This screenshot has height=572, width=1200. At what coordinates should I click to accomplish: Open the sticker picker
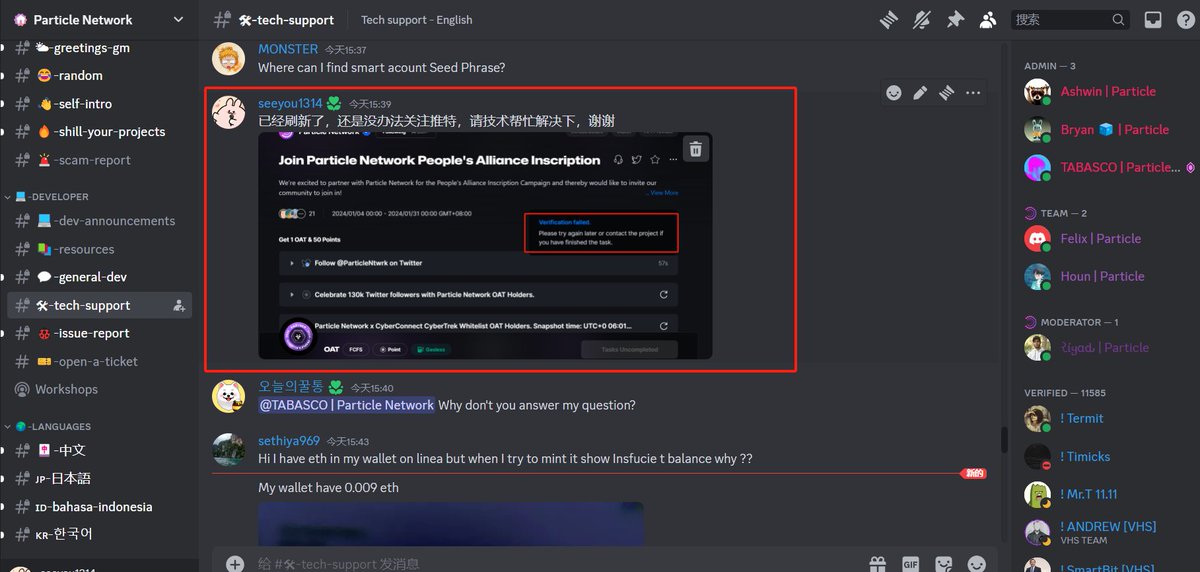coord(944,564)
